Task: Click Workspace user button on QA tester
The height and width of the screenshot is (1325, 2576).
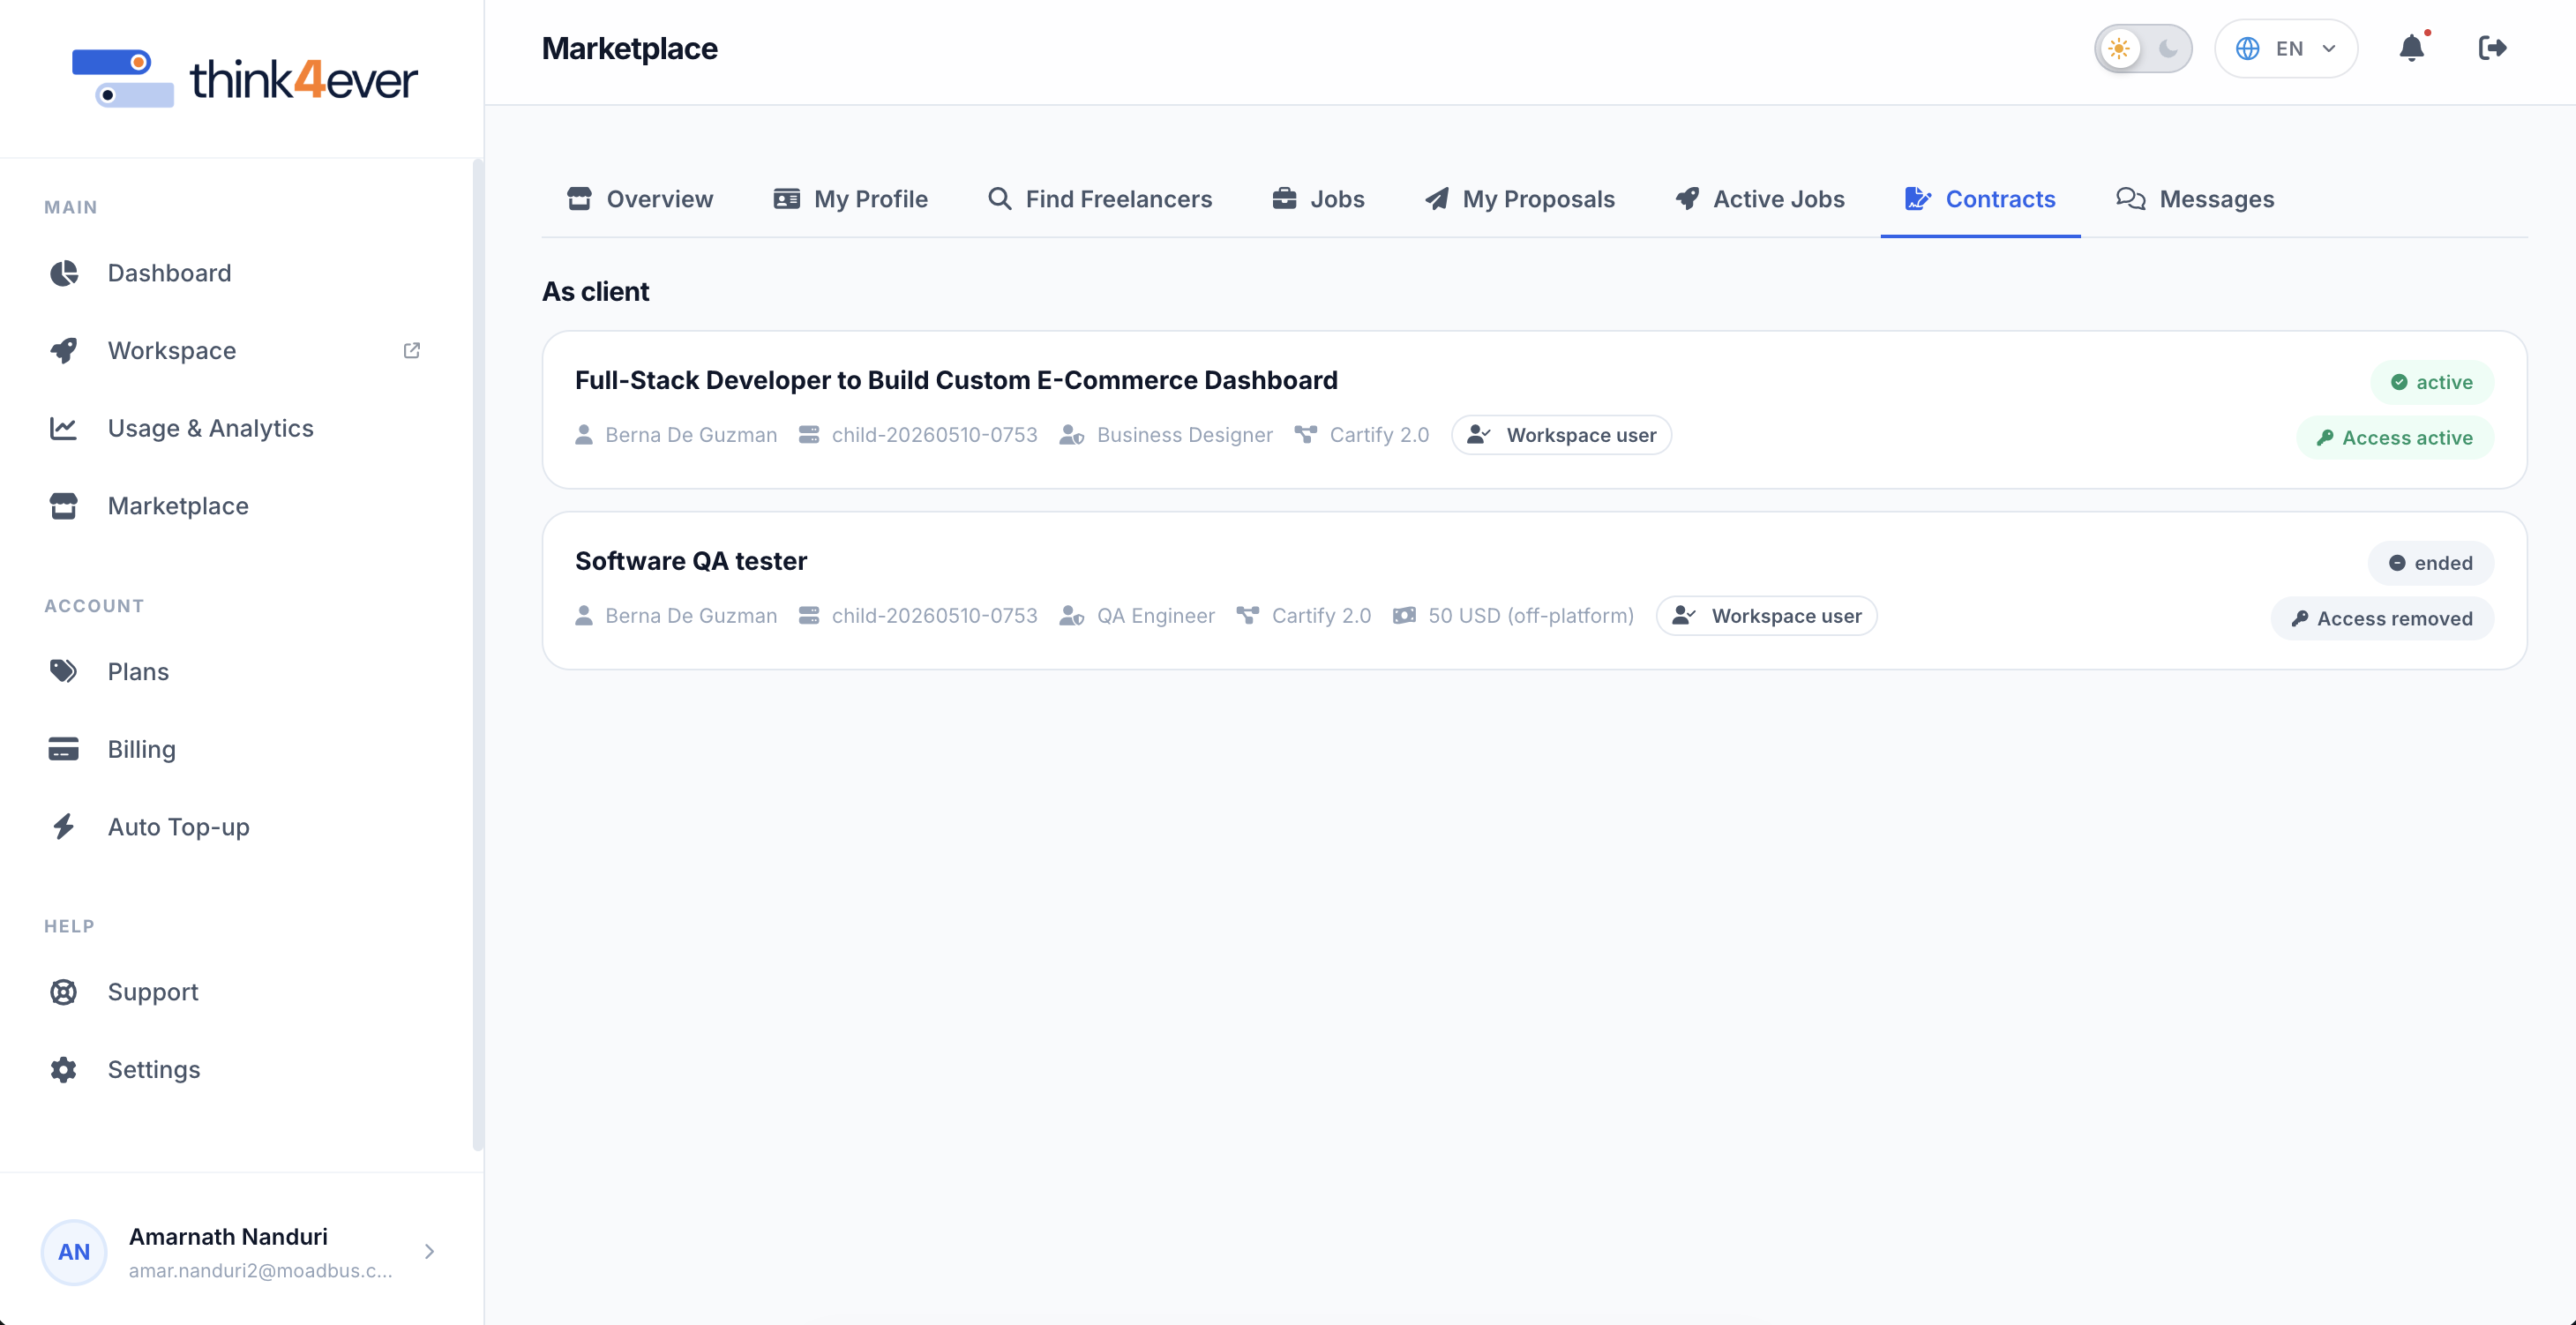Action: pos(1766,616)
